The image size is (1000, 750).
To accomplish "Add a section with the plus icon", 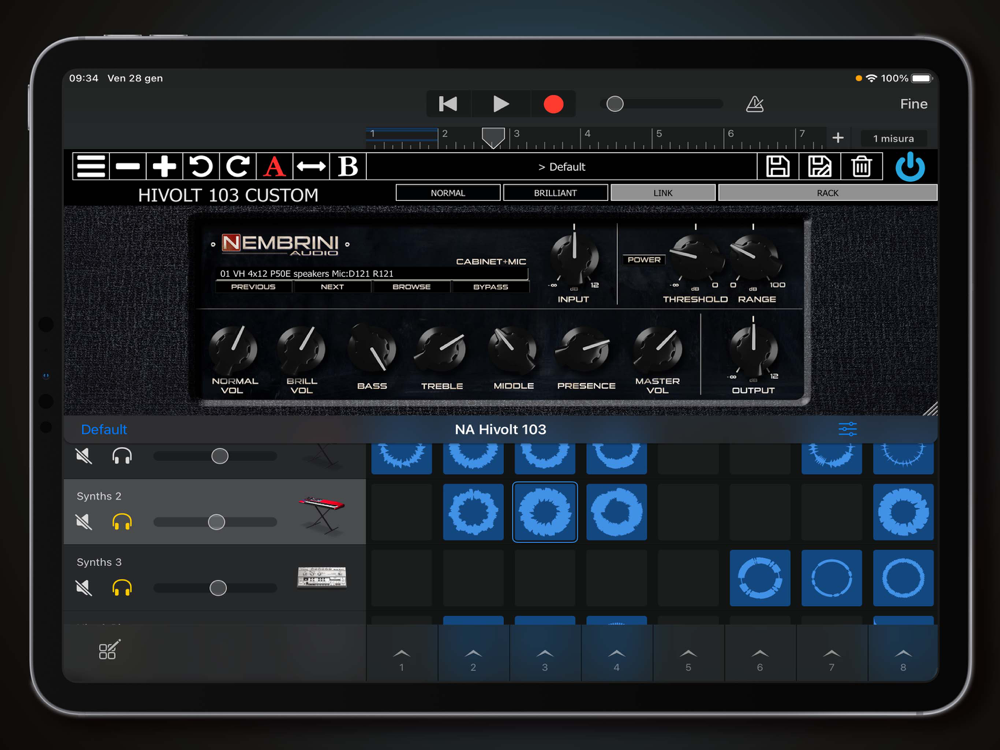I will tap(838, 138).
